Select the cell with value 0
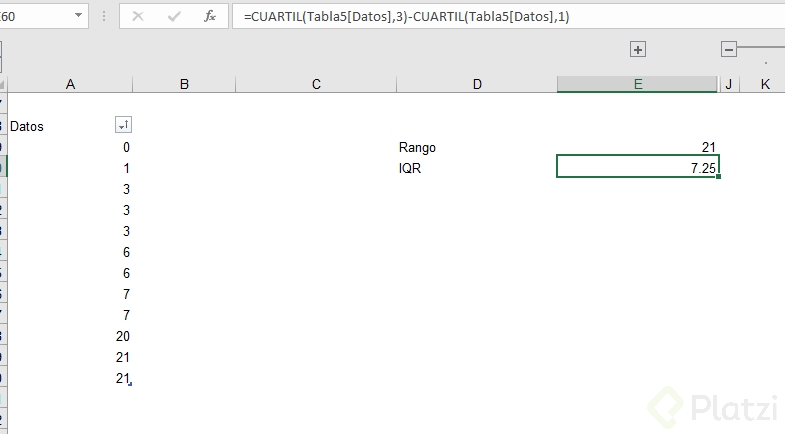 [70, 147]
